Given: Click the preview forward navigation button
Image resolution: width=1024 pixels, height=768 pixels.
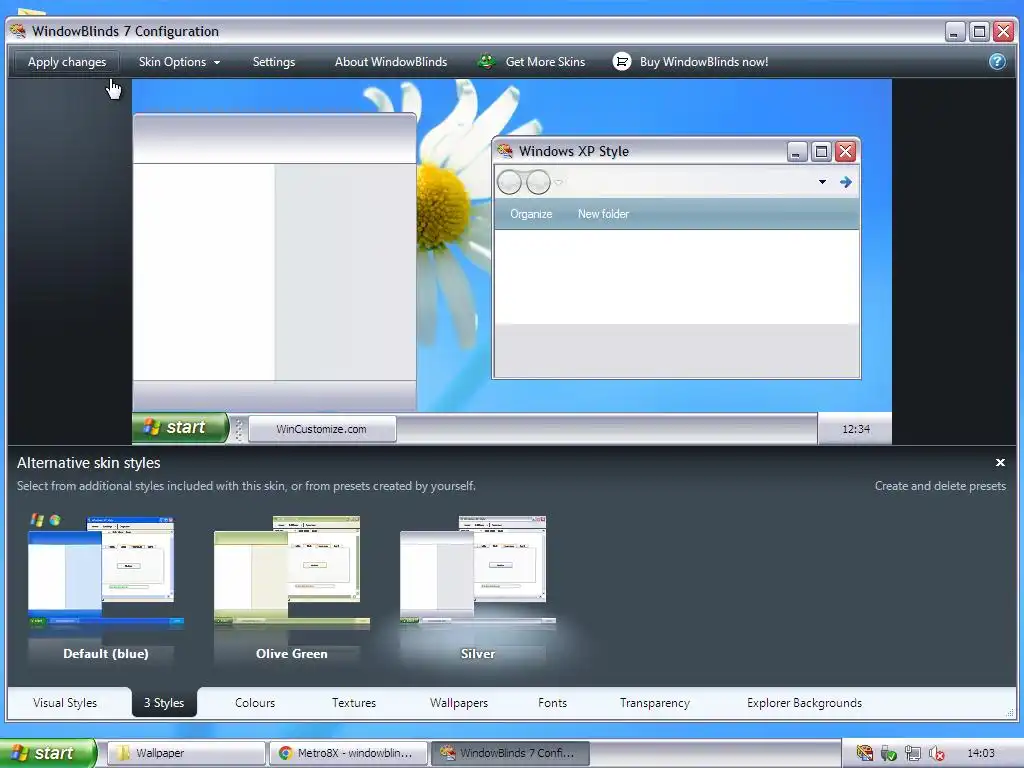Looking at the screenshot, I should tap(538, 182).
